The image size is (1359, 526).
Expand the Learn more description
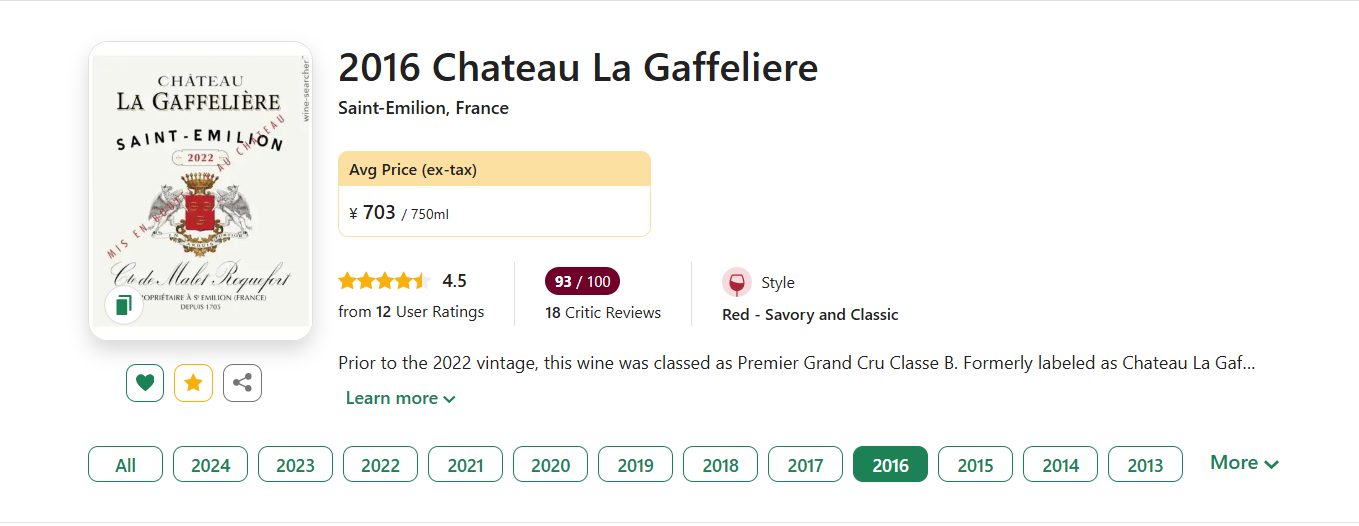pyautogui.click(x=400, y=398)
